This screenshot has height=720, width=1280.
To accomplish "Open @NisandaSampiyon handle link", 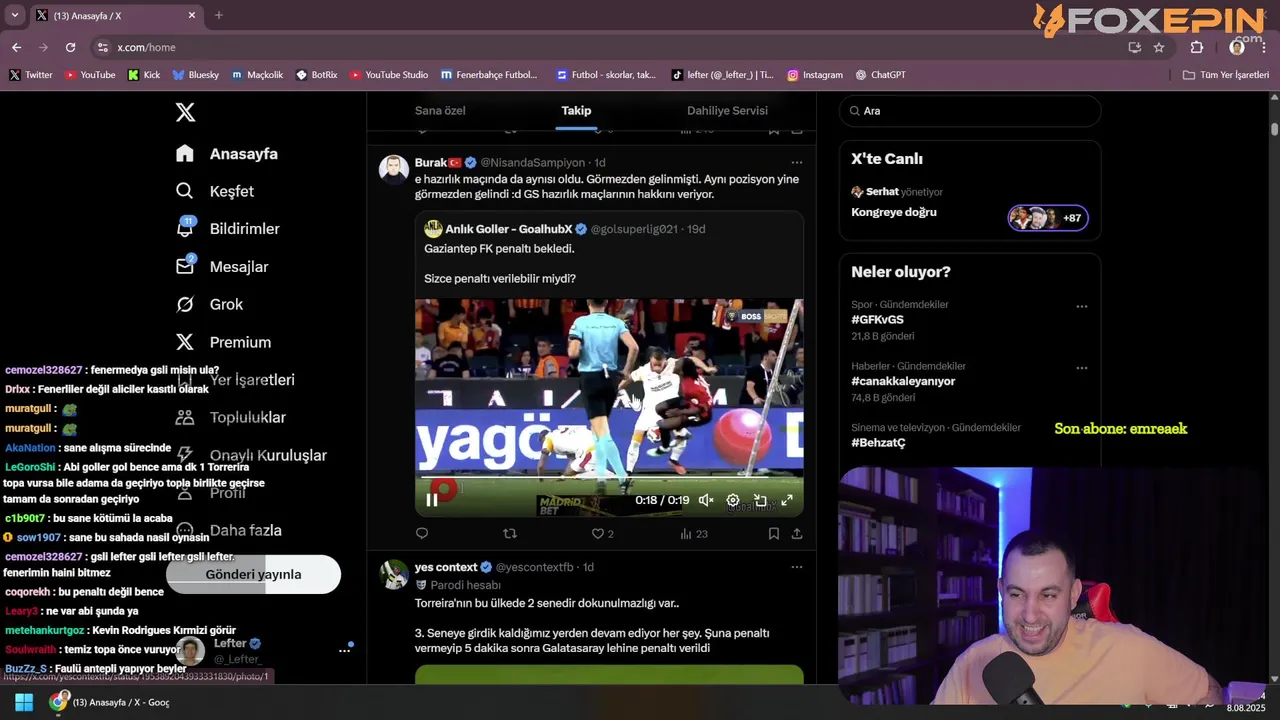I will pos(532,162).
